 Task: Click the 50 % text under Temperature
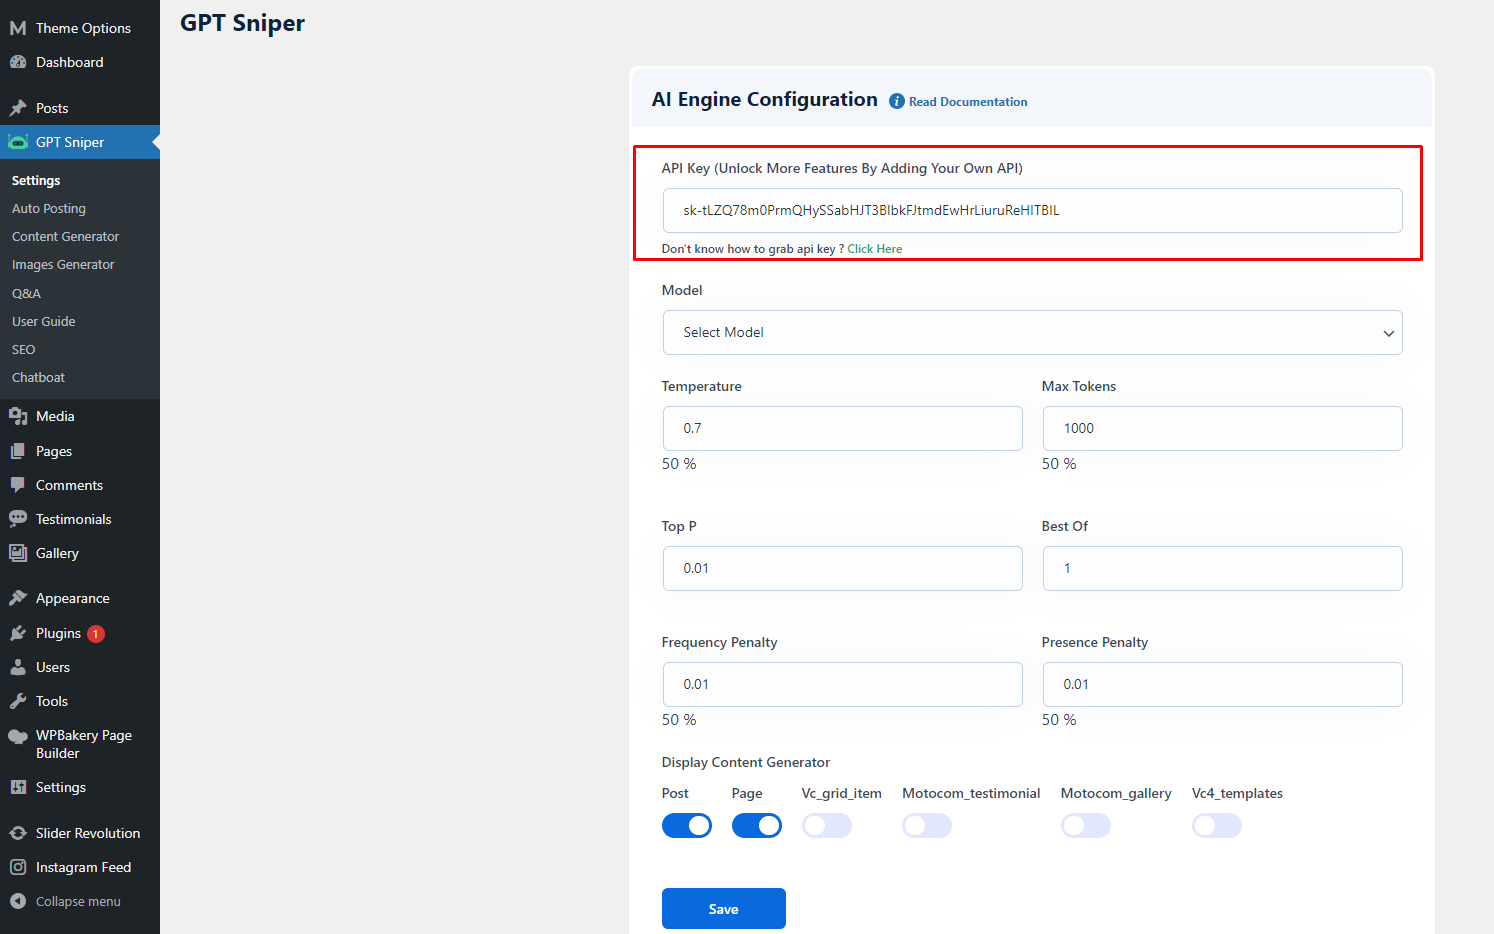click(679, 464)
